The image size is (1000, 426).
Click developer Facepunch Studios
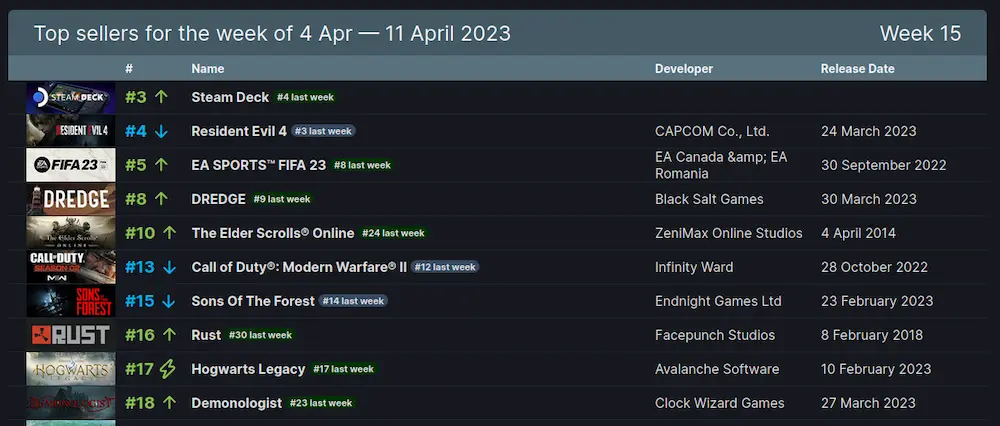point(715,335)
